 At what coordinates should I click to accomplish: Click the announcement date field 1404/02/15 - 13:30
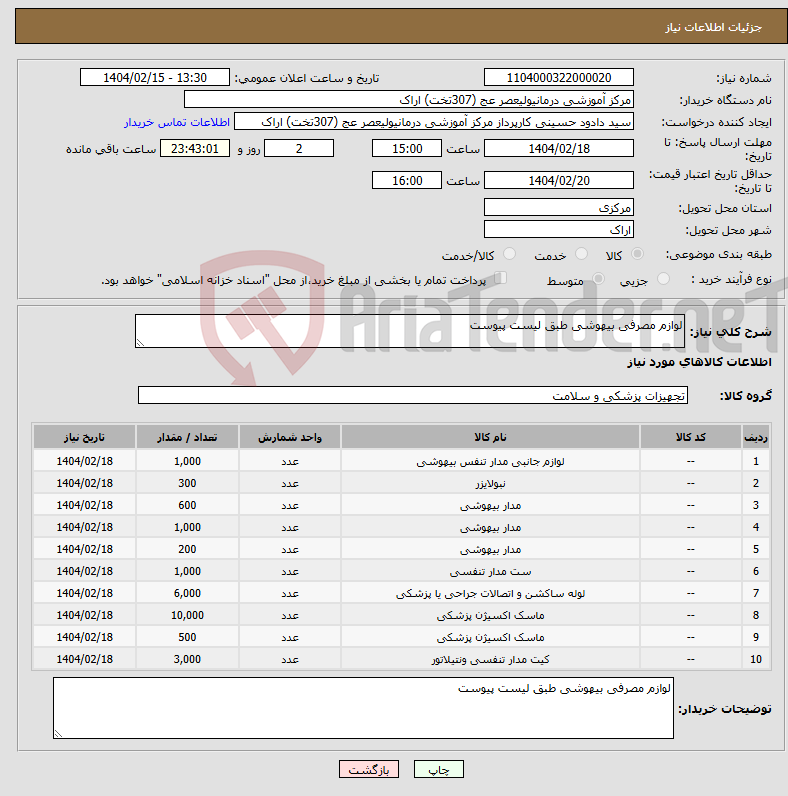pyautogui.click(x=155, y=78)
